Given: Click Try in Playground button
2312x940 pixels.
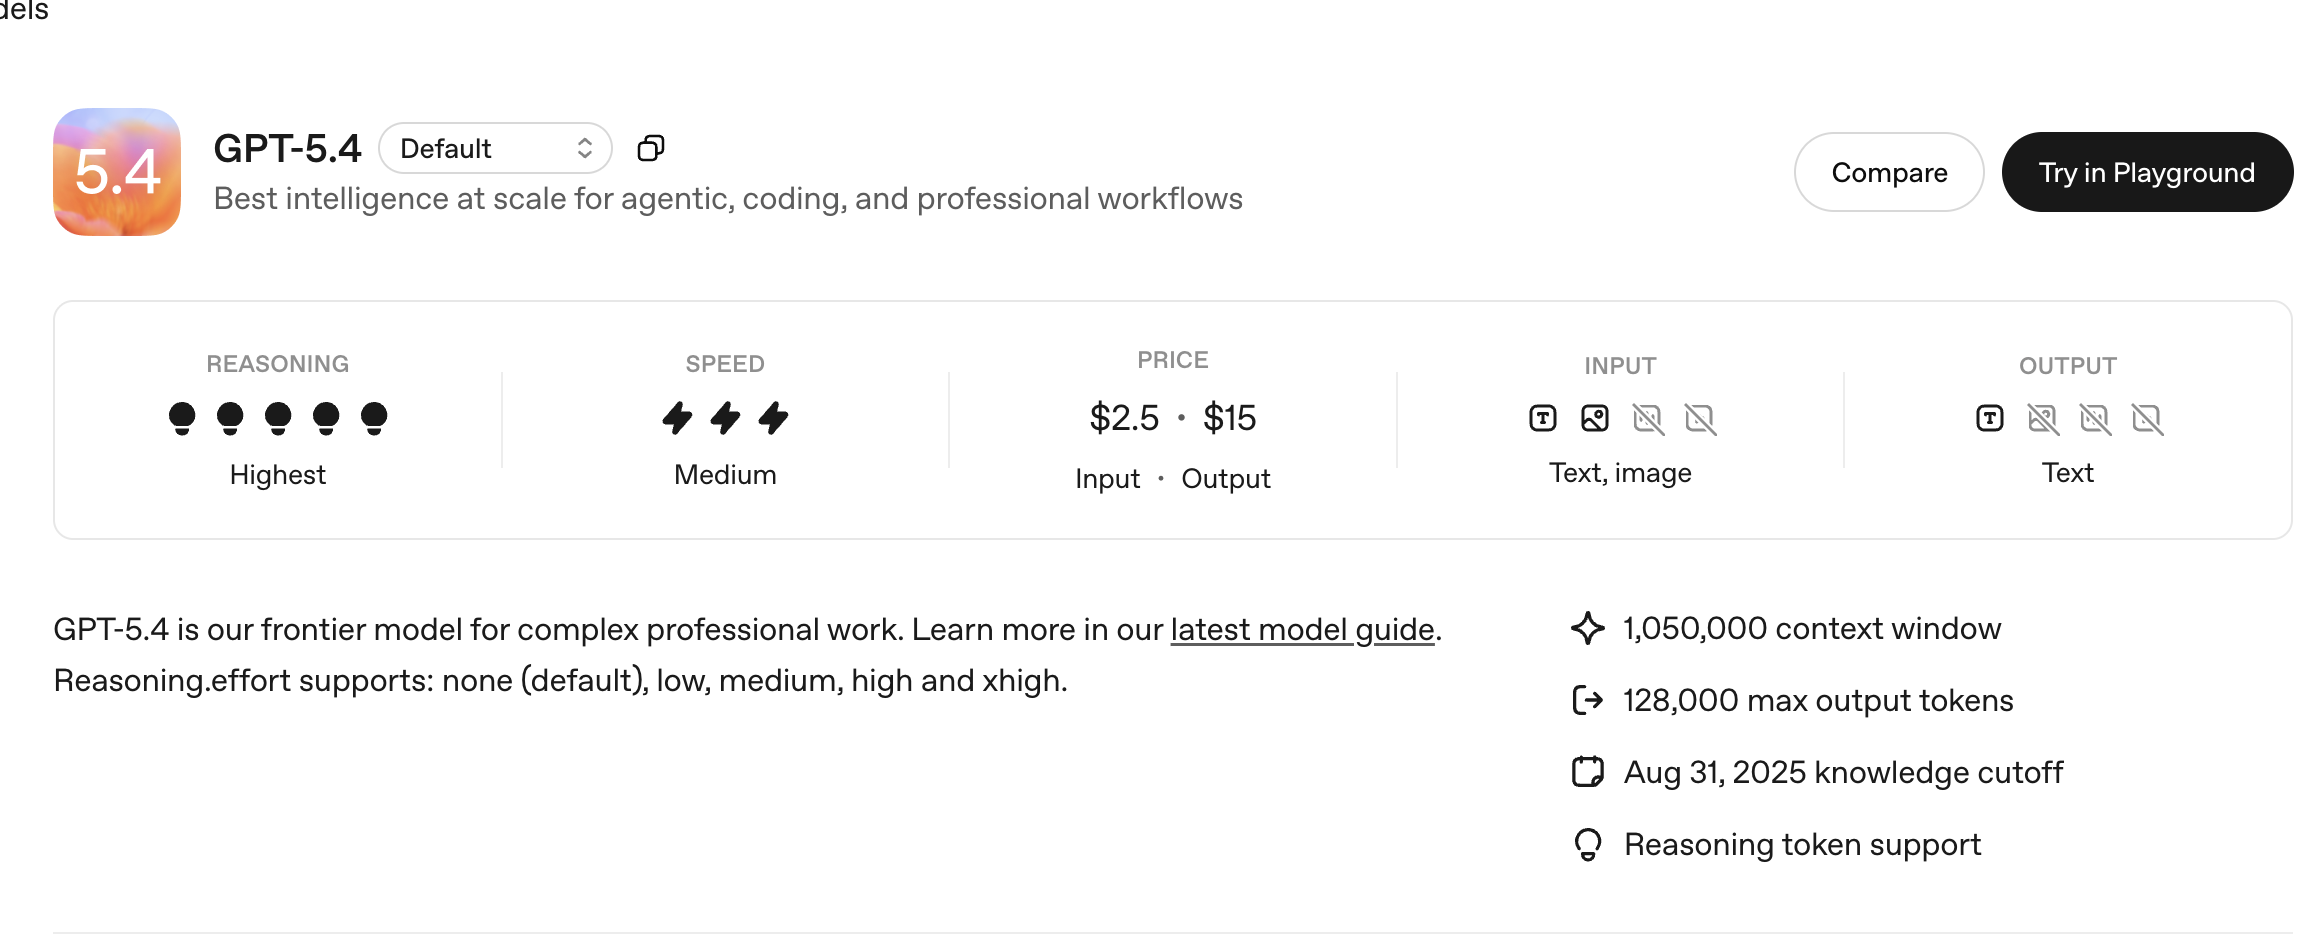Looking at the screenshot, I should (x=2146, y=172).
